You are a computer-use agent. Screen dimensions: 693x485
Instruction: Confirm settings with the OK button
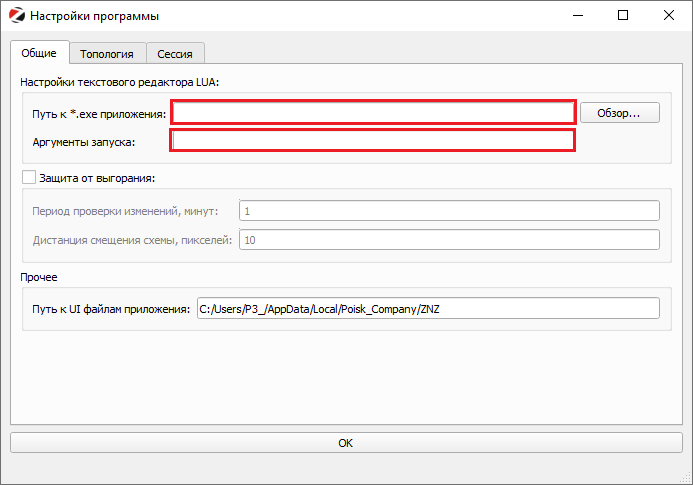tap(346, 442)
